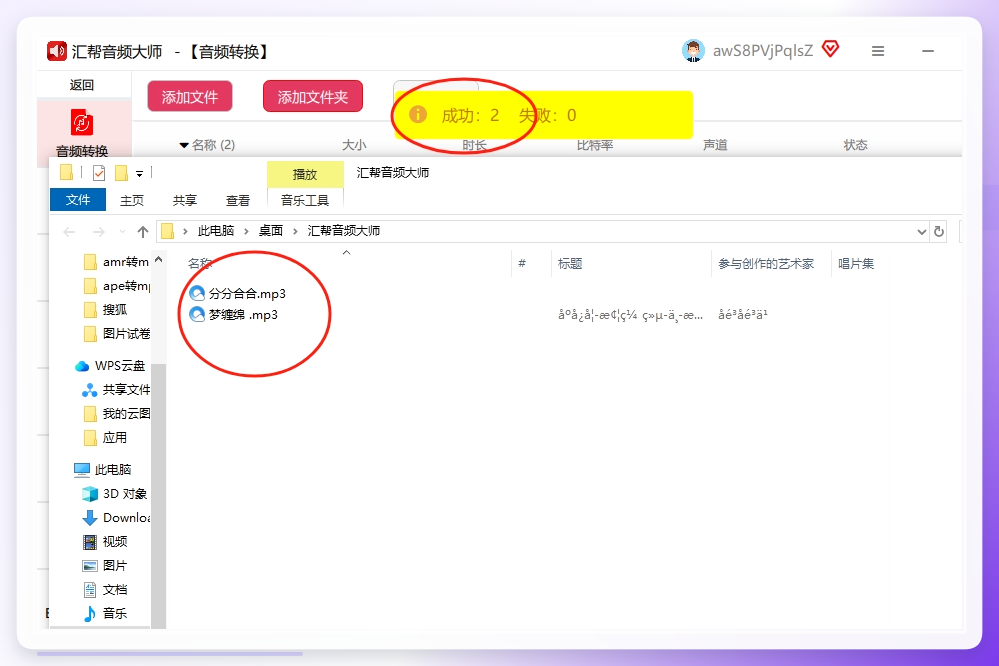Select 共享文件 in navigation pane
The image size is (999, 666).
117,389
